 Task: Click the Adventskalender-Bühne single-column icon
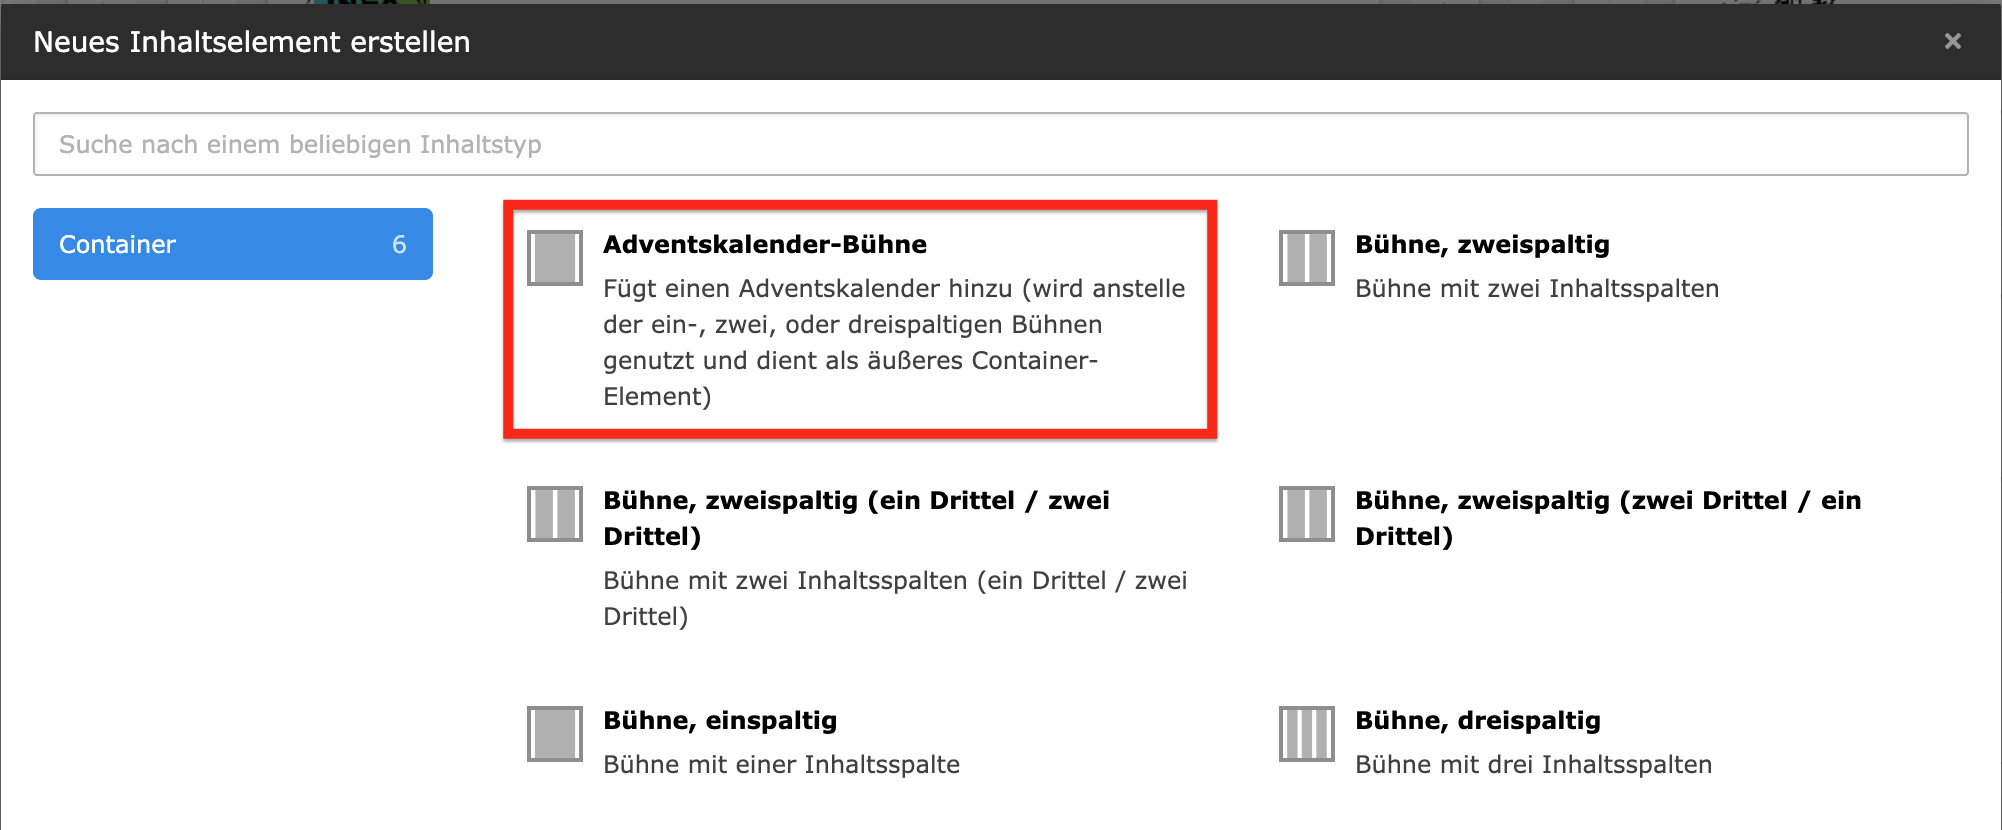pos(555,258)
